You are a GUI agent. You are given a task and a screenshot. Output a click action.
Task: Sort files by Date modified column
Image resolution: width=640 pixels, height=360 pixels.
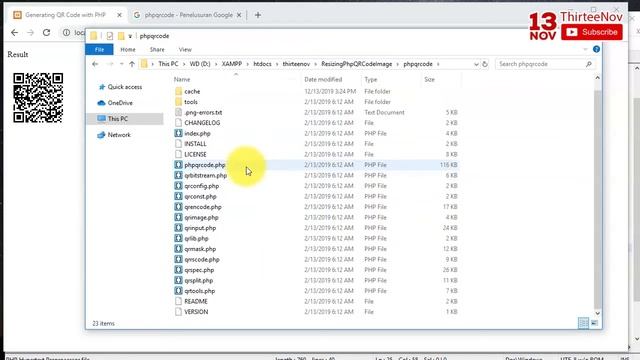(x=323, y=80)
